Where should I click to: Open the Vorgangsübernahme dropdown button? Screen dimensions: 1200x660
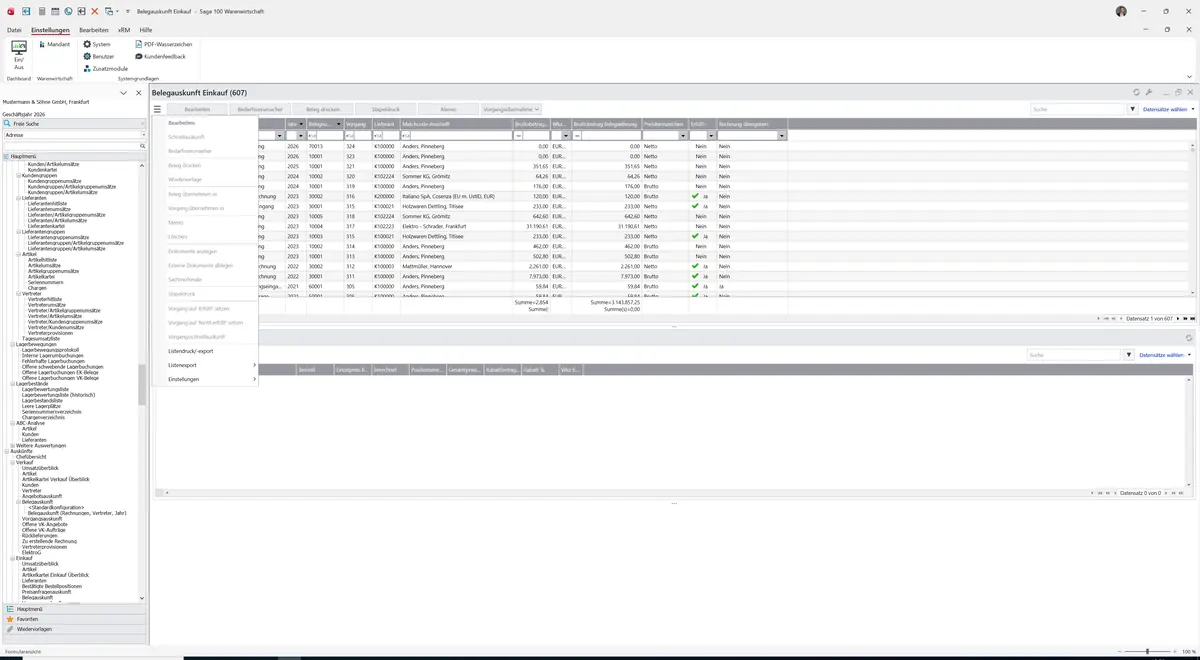click(x=511, y=109)
